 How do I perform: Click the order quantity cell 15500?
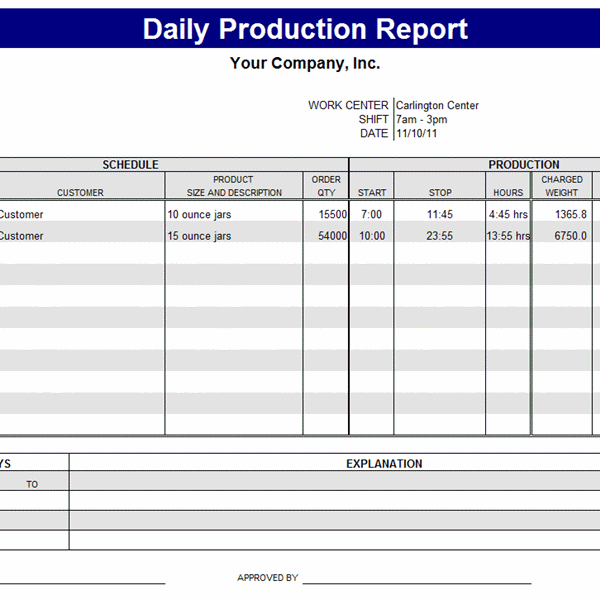tap(326, 214)
